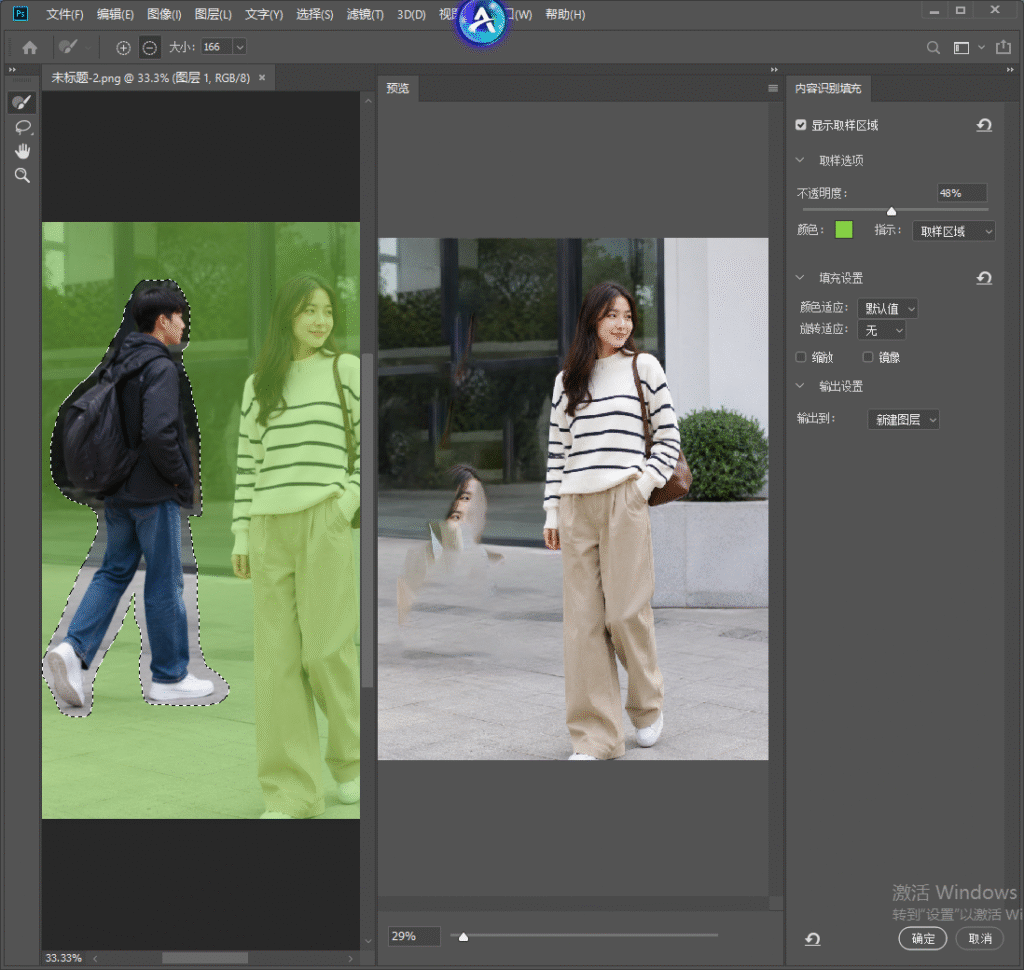1024x970 pixels.
Task: Open the 帮助(H) menu
Action: coord(565,14)
